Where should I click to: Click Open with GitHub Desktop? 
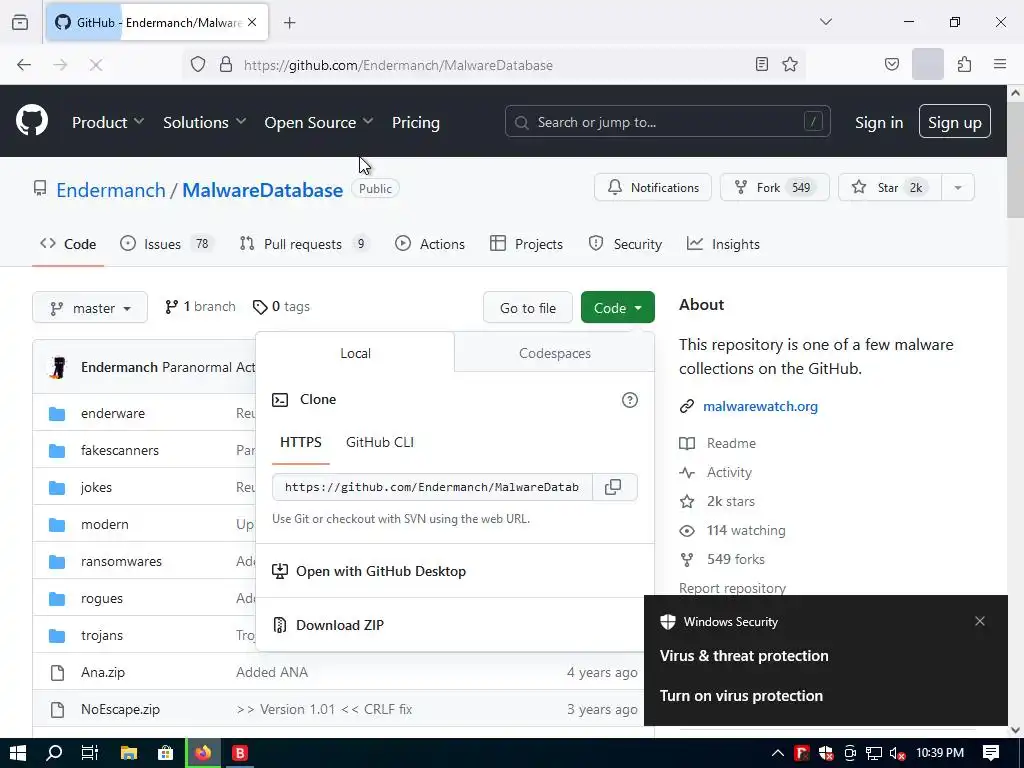tap(370, 571)
